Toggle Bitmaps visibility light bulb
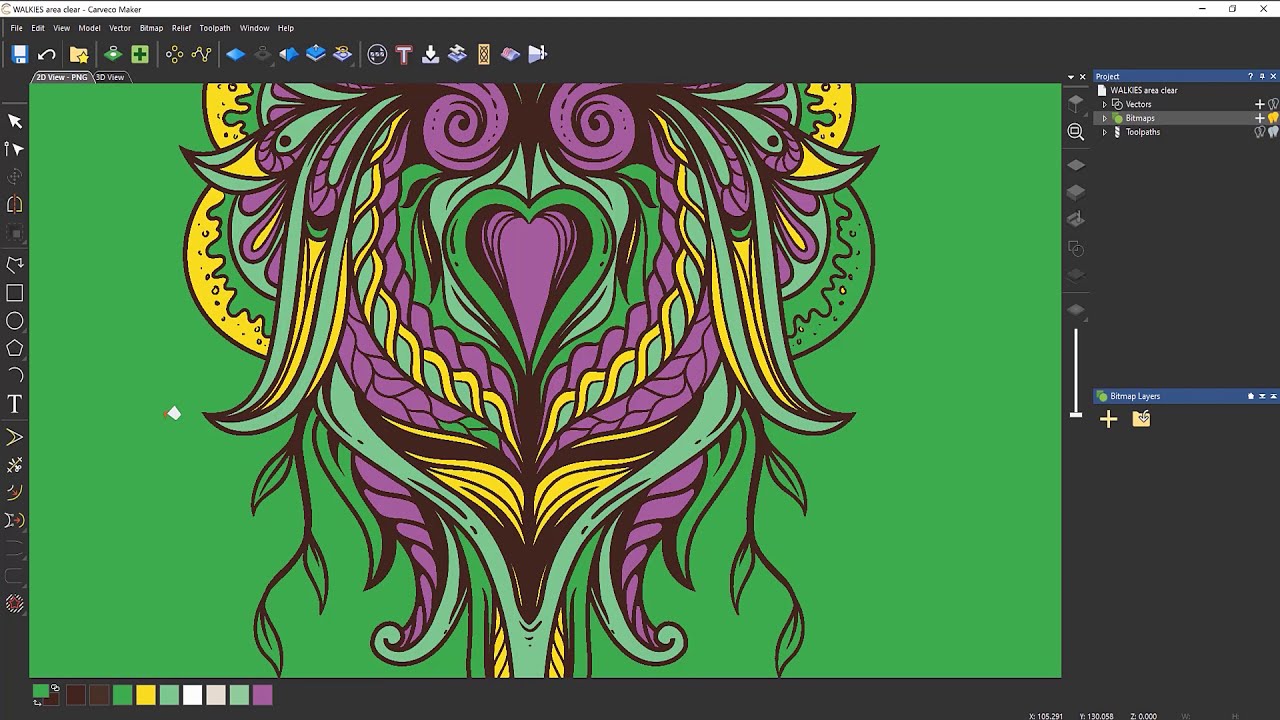Image resolution: width=1280 pixels, height=720 pixels. pos(1273,118)
